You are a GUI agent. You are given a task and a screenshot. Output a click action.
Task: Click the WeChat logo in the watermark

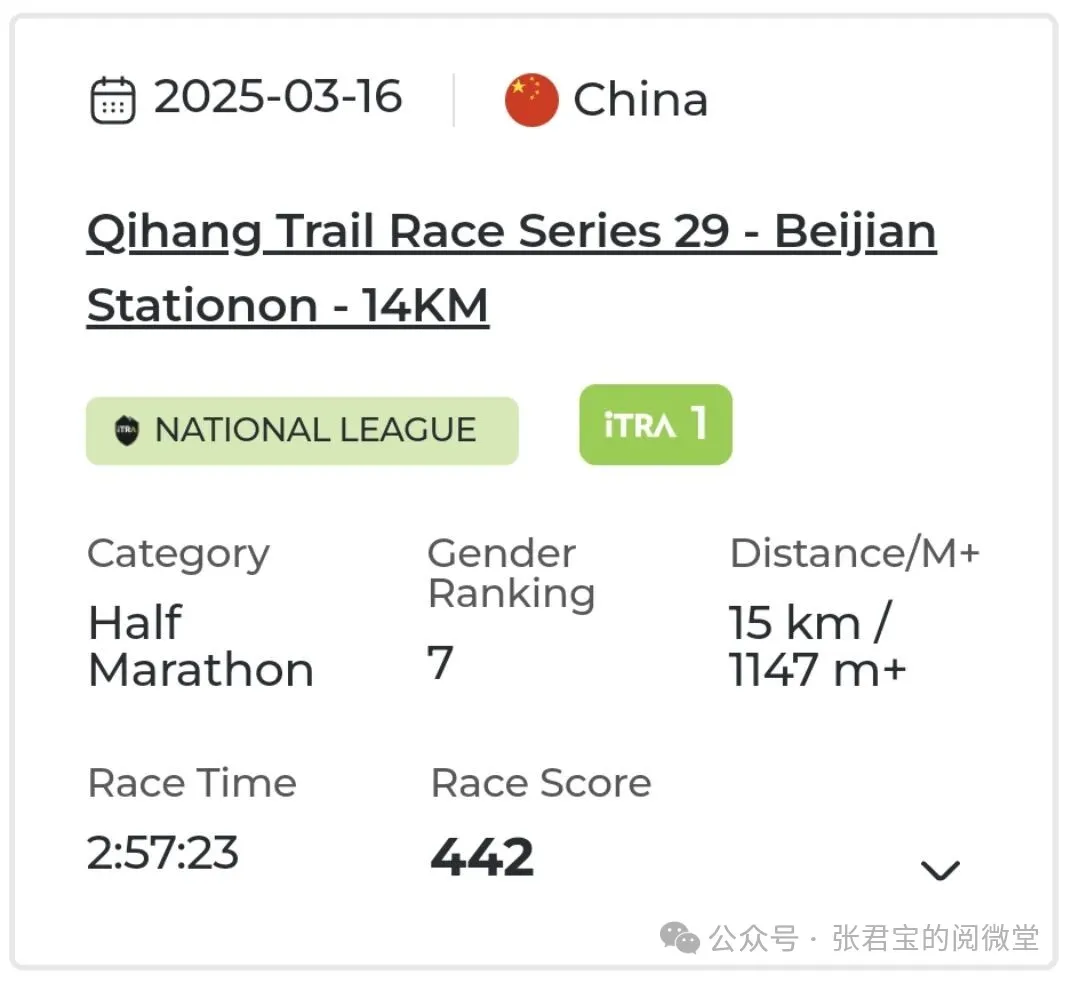coord(681,938)
